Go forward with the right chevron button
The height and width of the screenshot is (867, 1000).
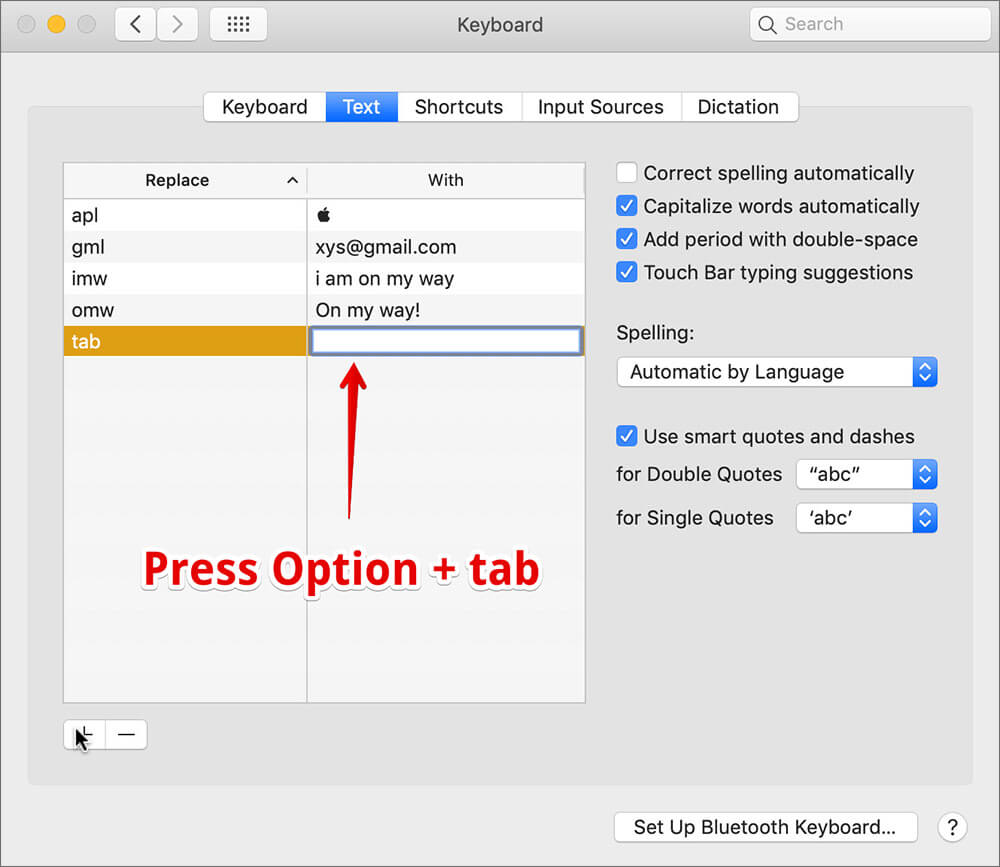(177, 24)
